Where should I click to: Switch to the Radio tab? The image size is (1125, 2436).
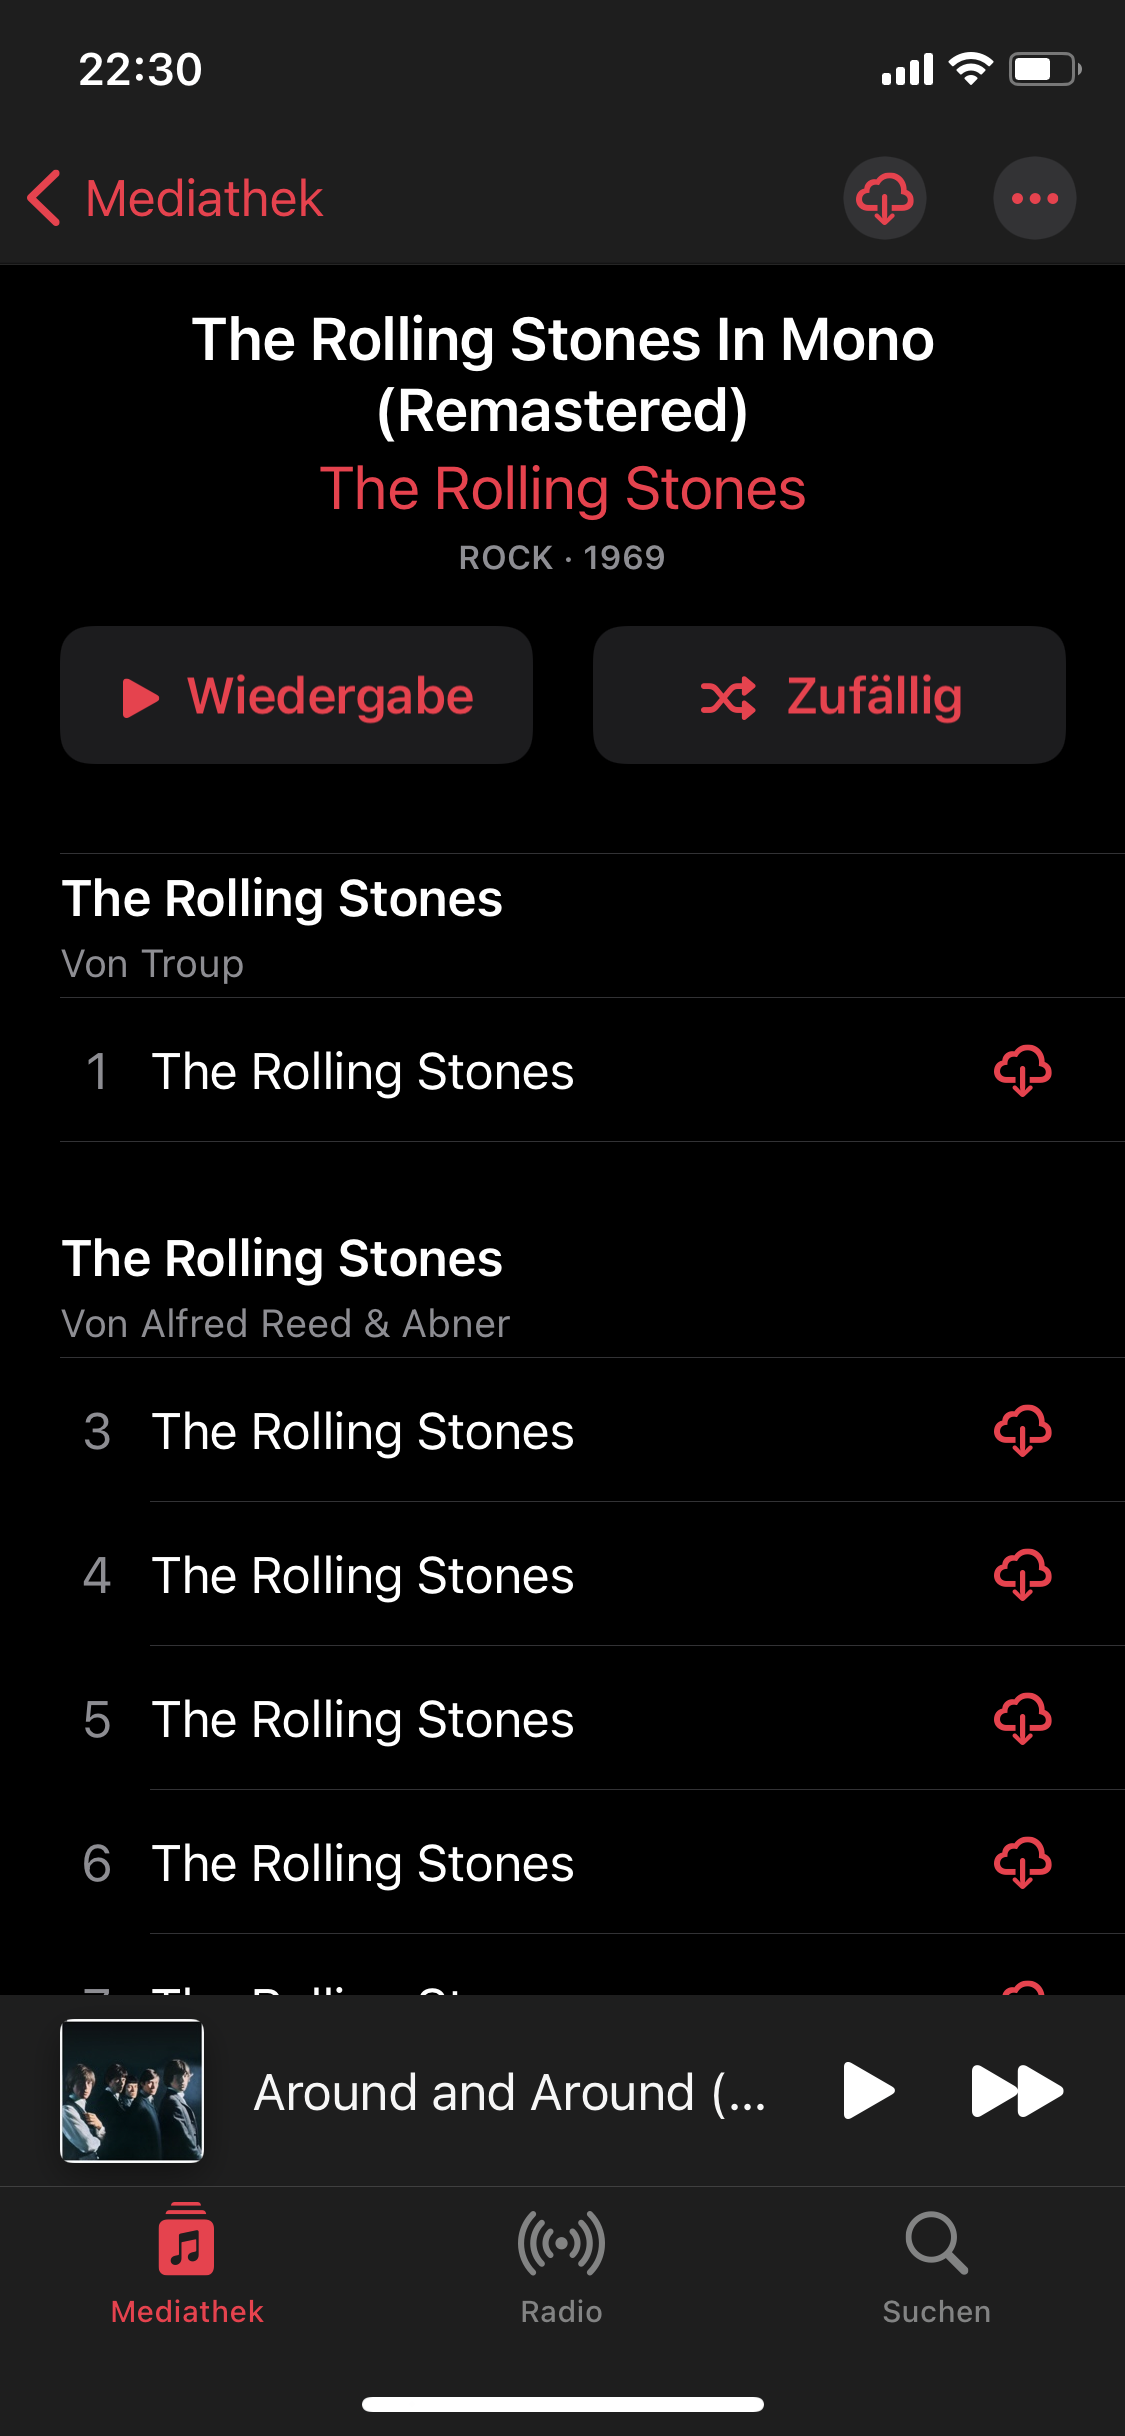click(561, 2265)
